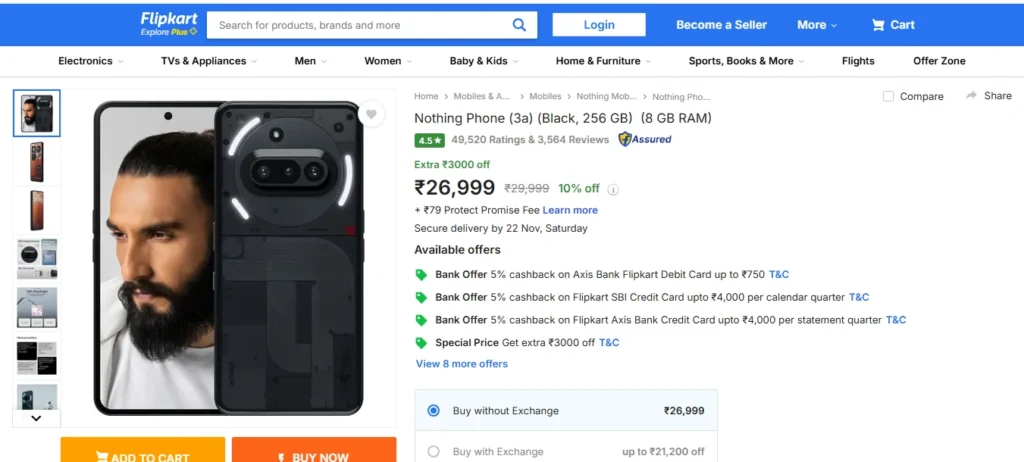Open the Offer Zone menu item

click(x=939, y=61)
